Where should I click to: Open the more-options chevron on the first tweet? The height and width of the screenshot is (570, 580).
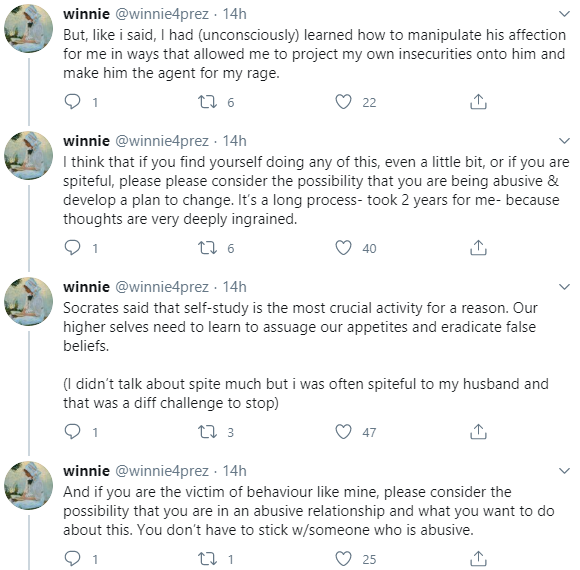click(x=564, y=14)
